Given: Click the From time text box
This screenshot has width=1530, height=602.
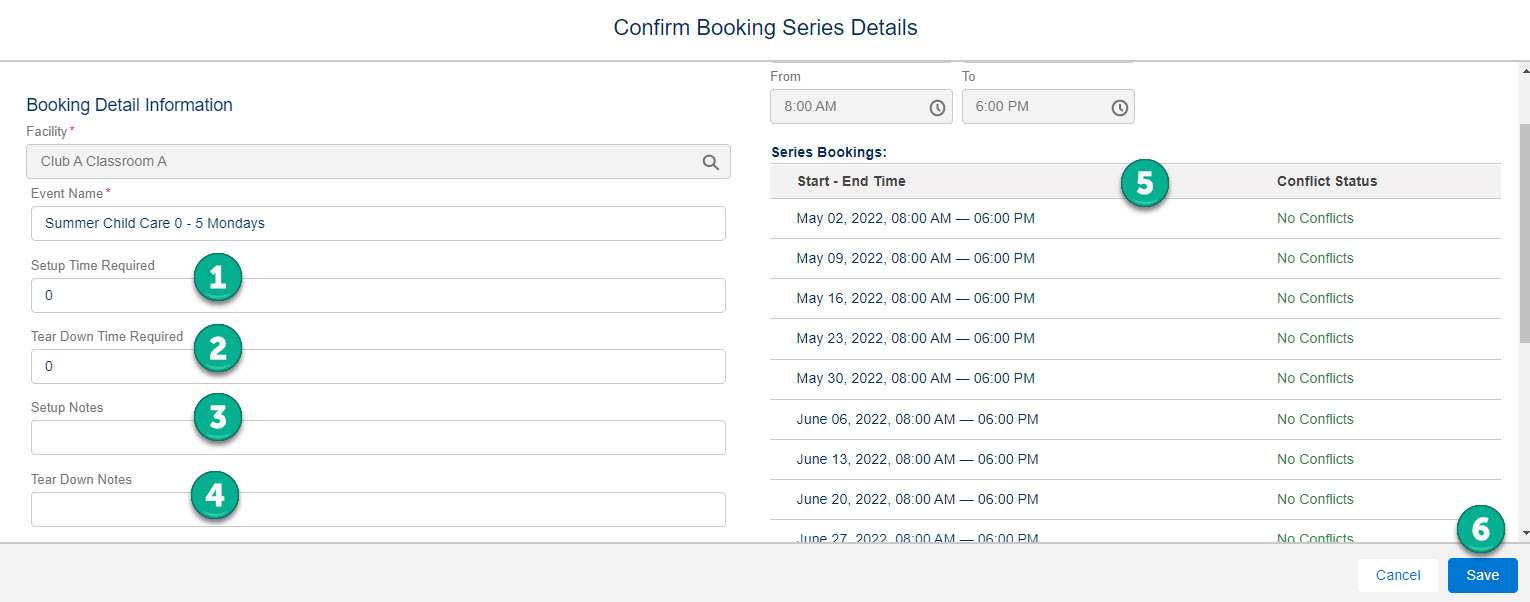Looking at the screenshot, I should tap(860, 106).
